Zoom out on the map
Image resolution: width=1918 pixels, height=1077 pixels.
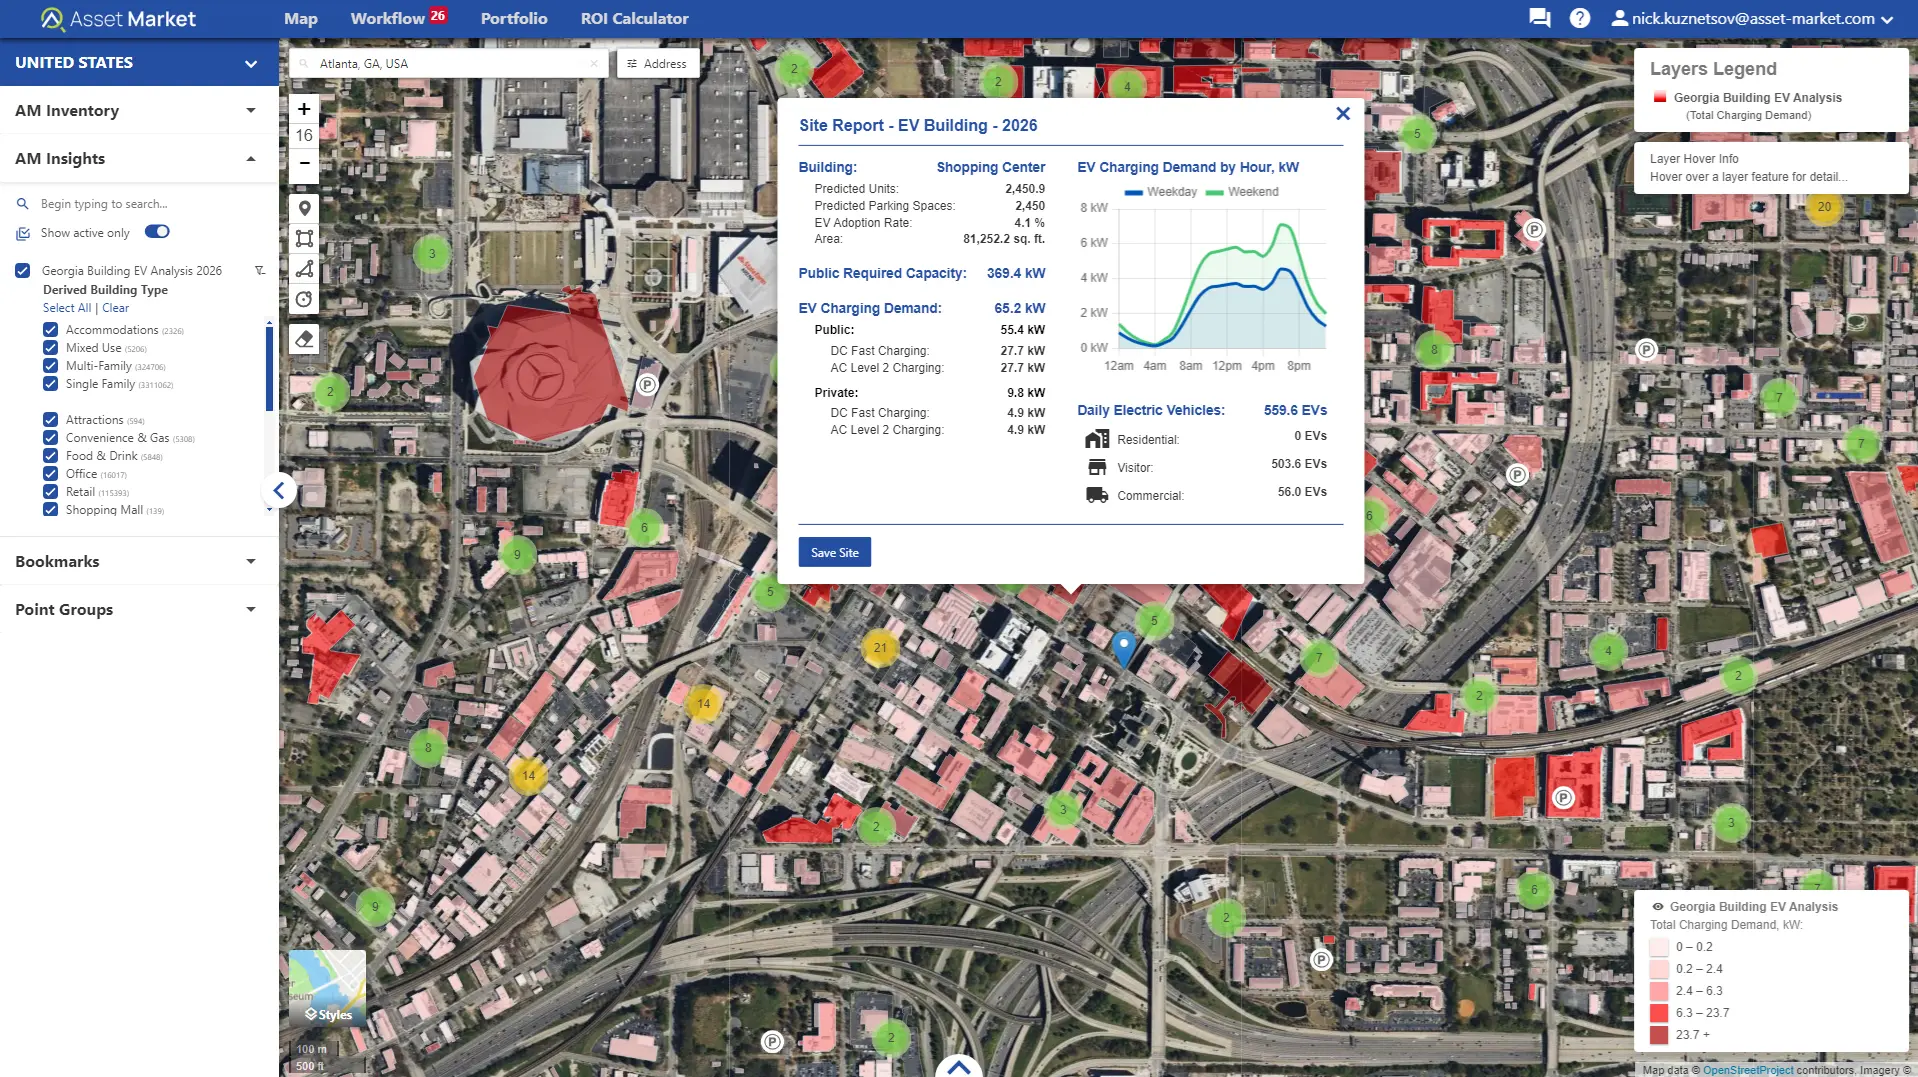304,163
